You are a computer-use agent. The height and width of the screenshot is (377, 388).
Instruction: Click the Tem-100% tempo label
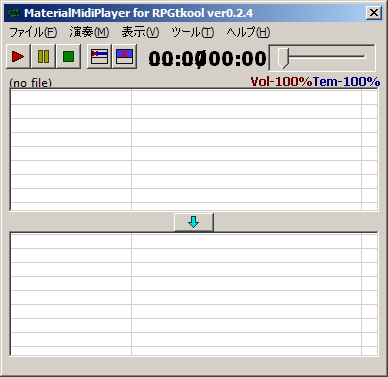346,81
